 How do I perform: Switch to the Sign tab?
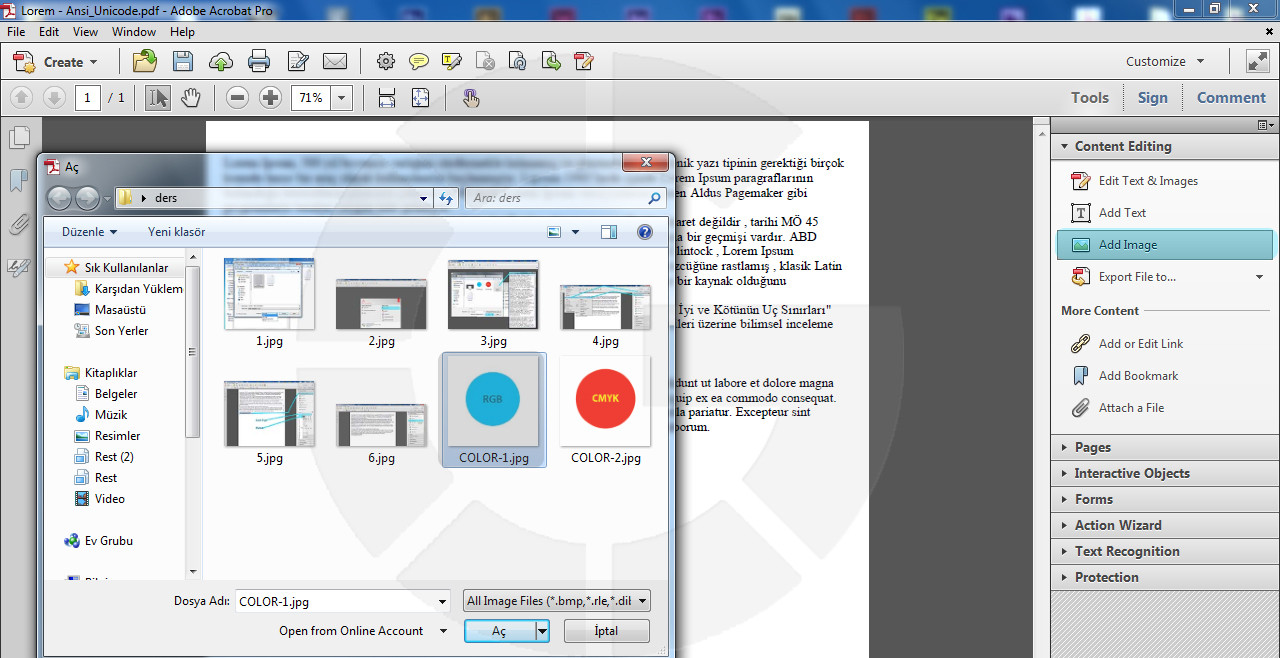click(x=1152, y=97)
